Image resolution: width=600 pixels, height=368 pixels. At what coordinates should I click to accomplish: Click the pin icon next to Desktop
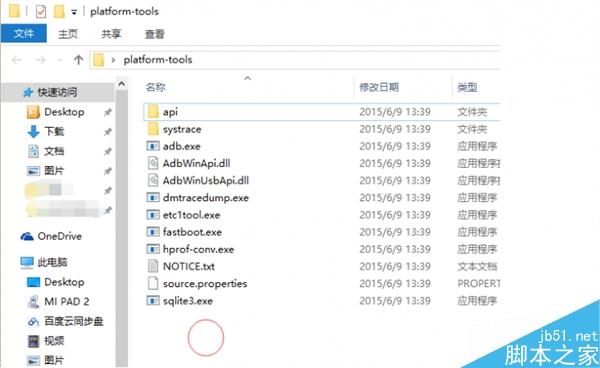point(108,112)
